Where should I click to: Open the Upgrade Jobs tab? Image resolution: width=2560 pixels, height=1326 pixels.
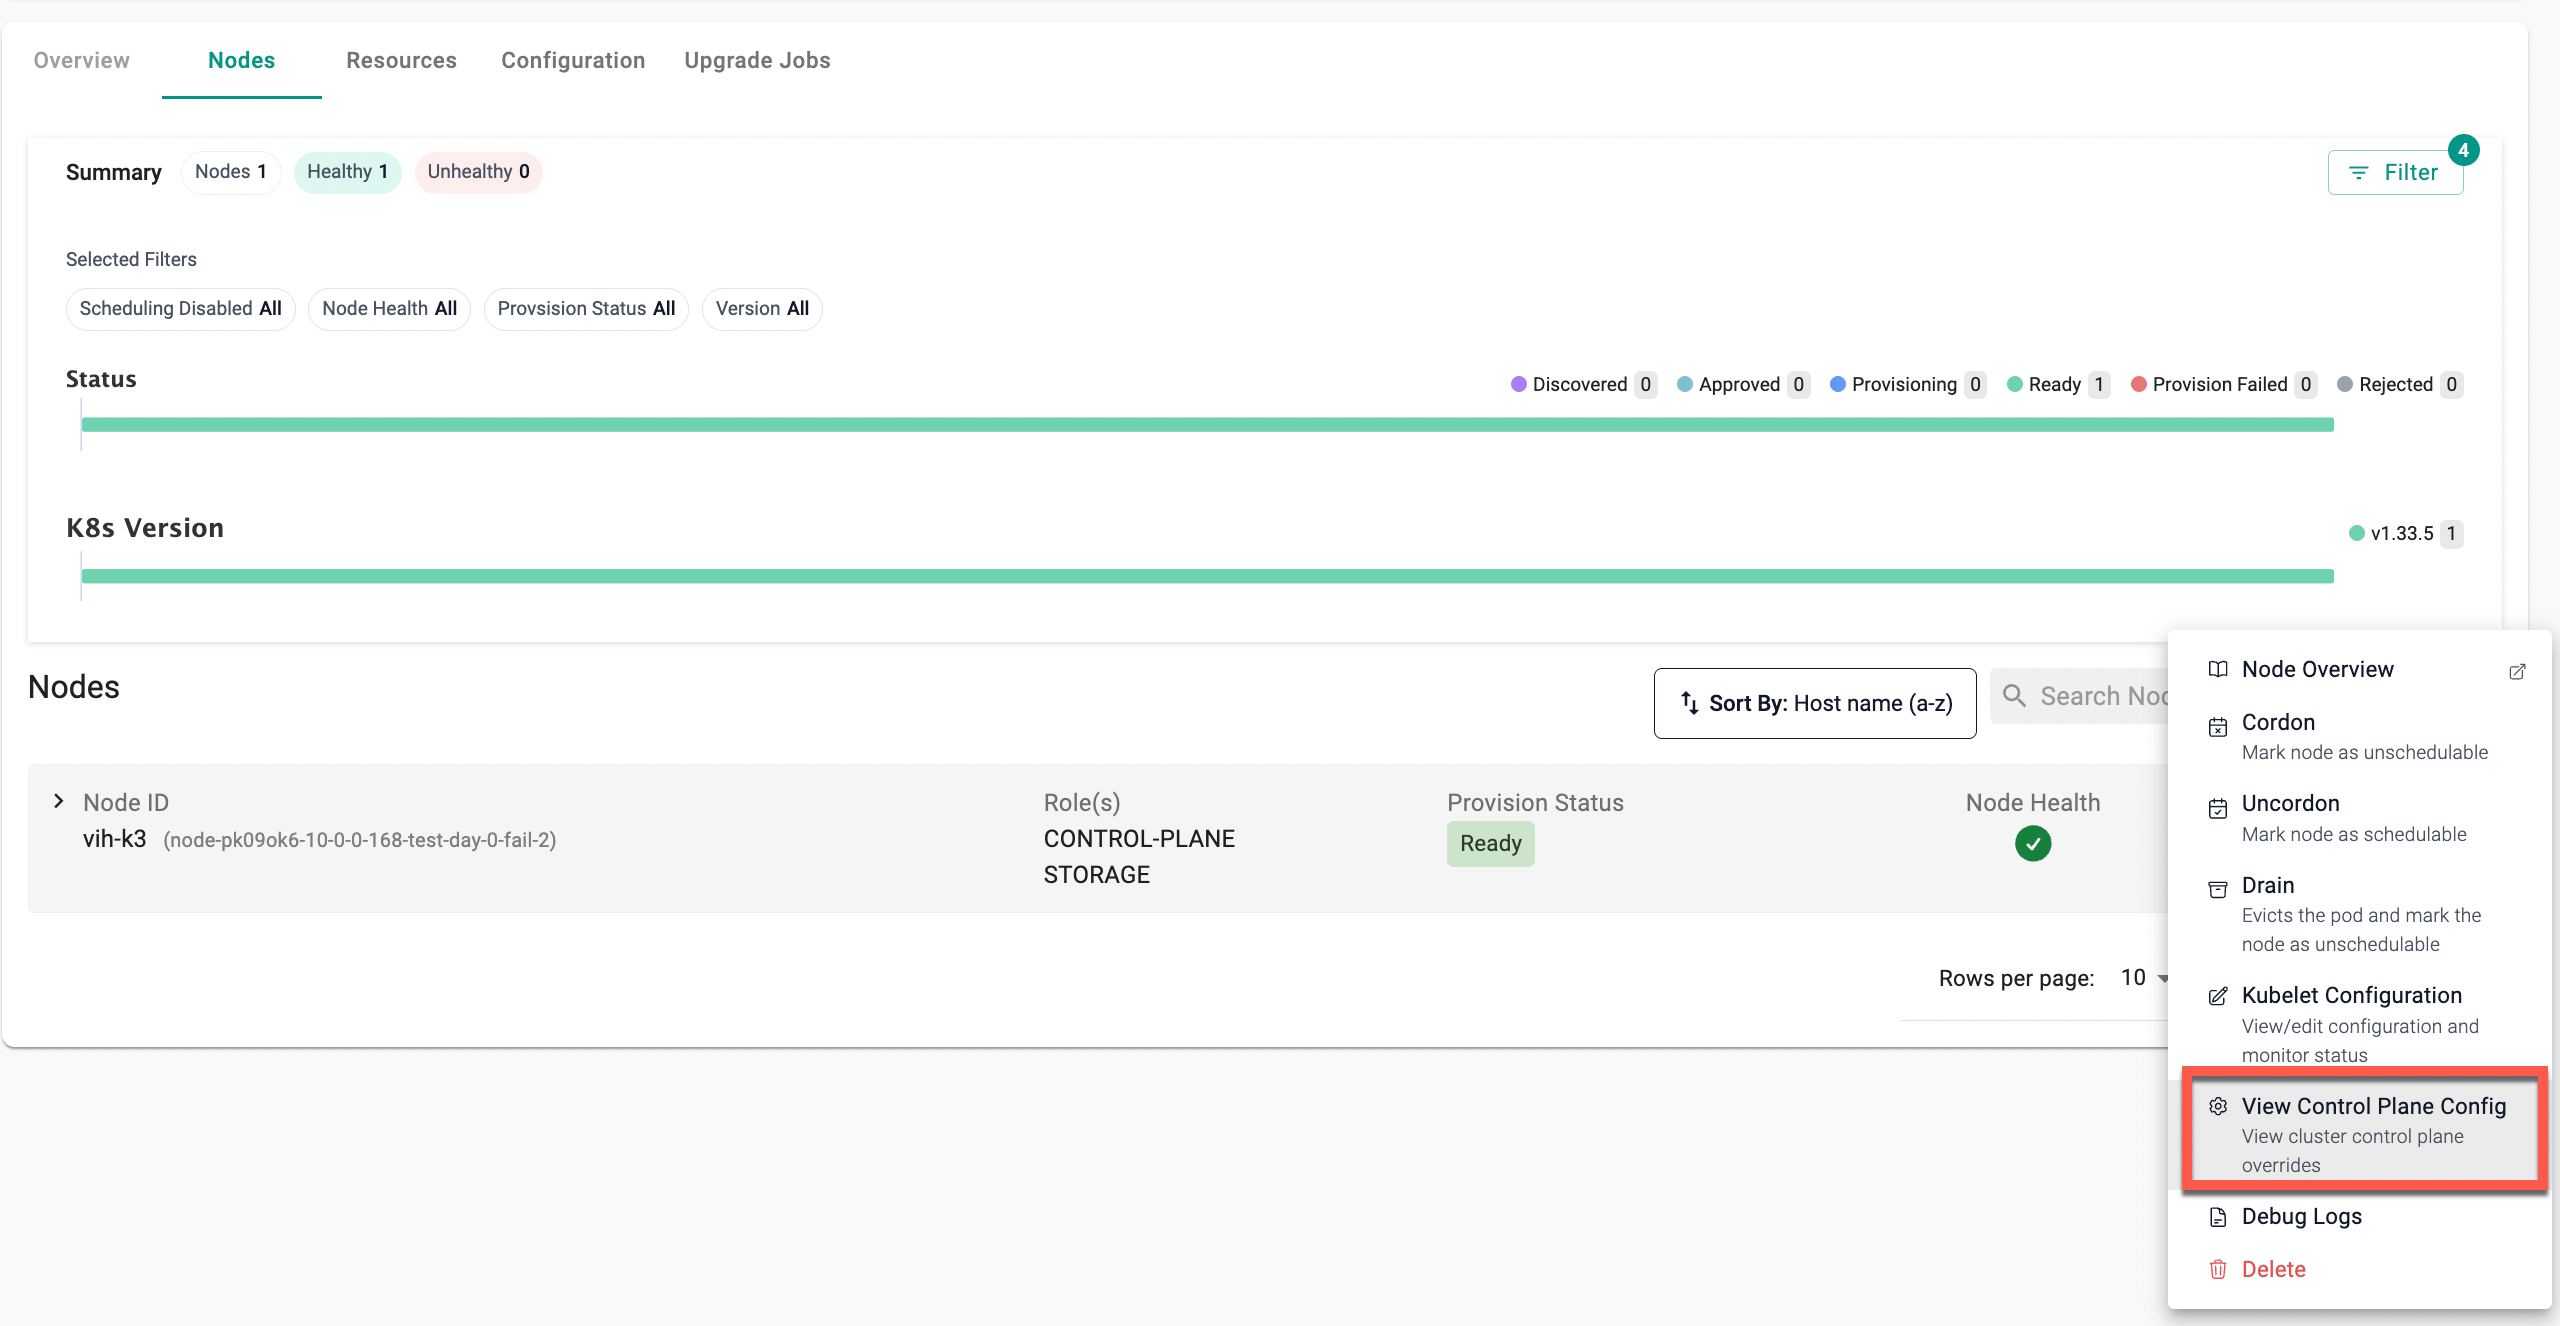757,60
